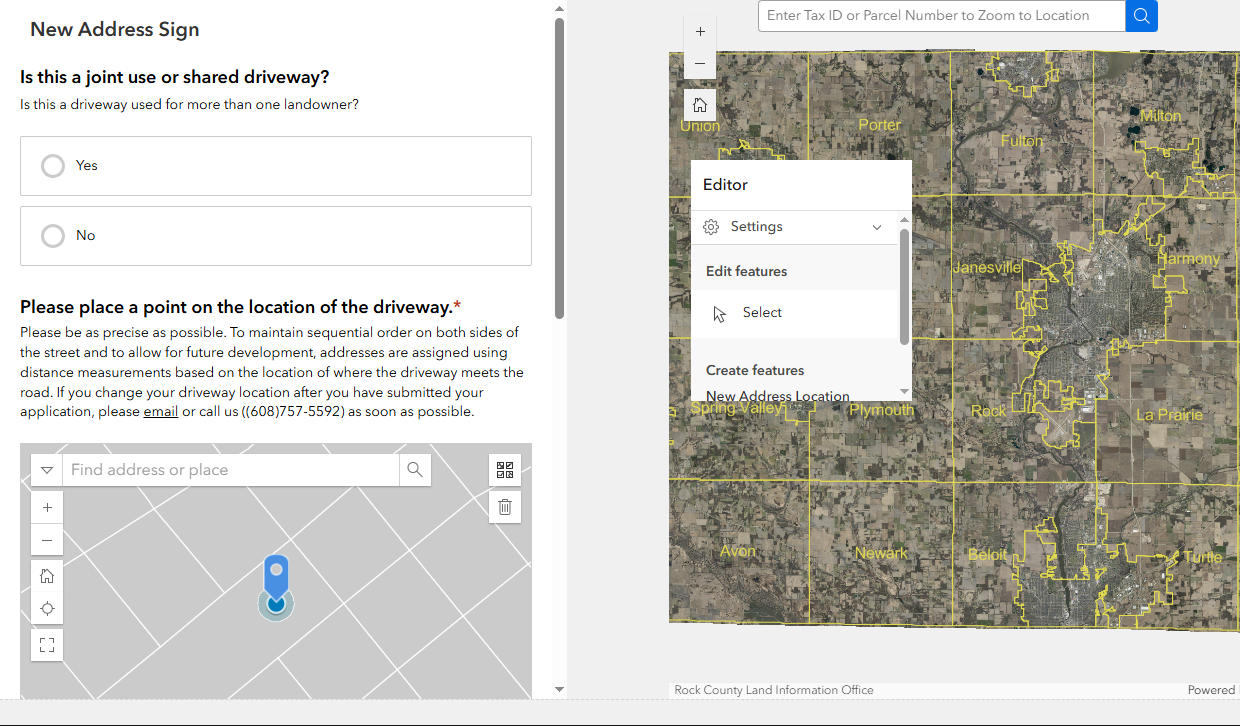This screenshot has height=726, width=1240.
Task: Click the blue parcel search magnifier button
Action: point(1141,16)
